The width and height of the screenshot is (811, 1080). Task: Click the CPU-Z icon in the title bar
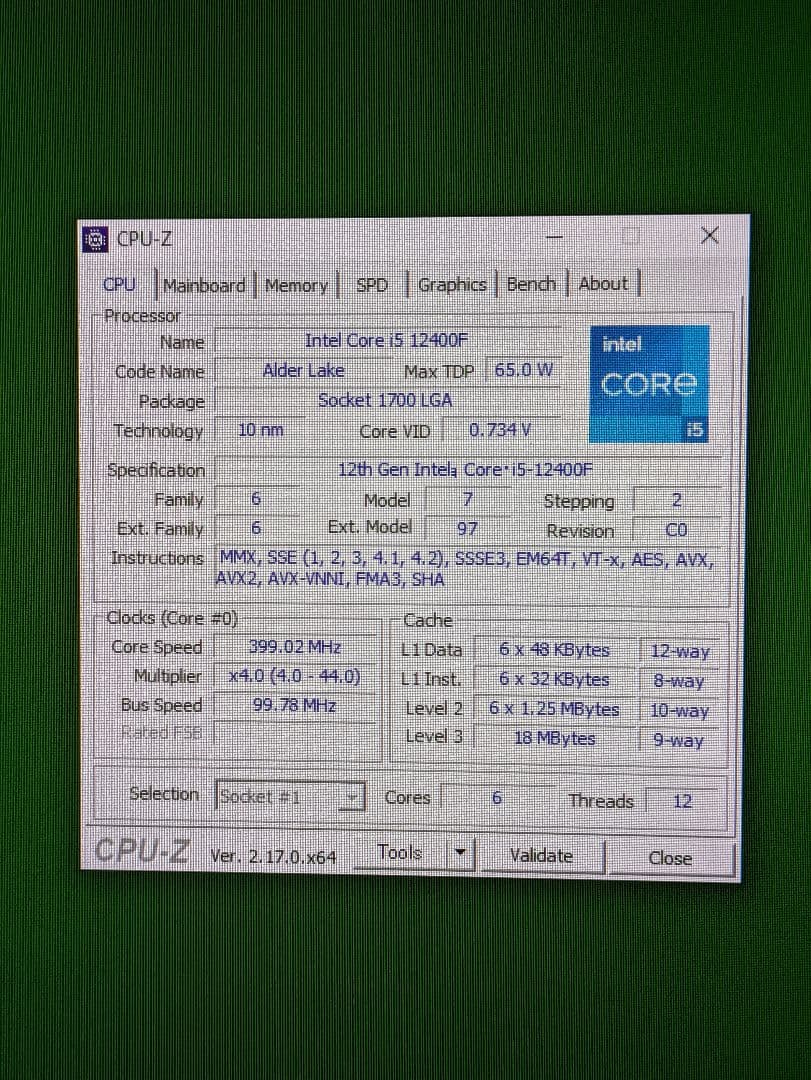tap(94, 239)
